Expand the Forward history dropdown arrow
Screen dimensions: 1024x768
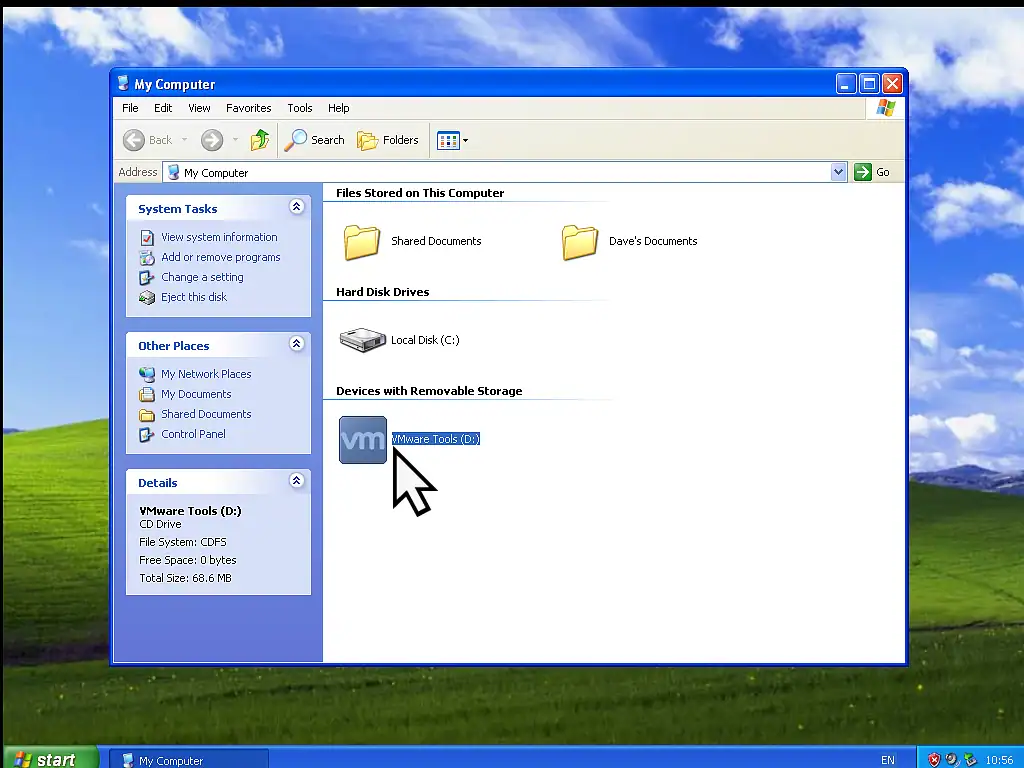point(235,140)
